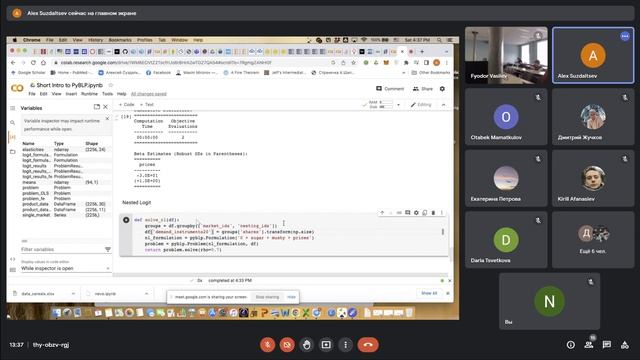Select Daria Tsvetkova participant tile
This screenshot has width=640, height=360.
506,240
